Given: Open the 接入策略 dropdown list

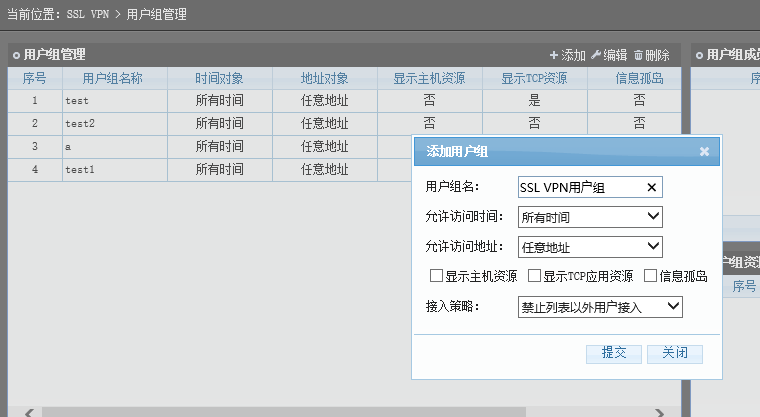Looking at the screenshot, I should (672, 306).
